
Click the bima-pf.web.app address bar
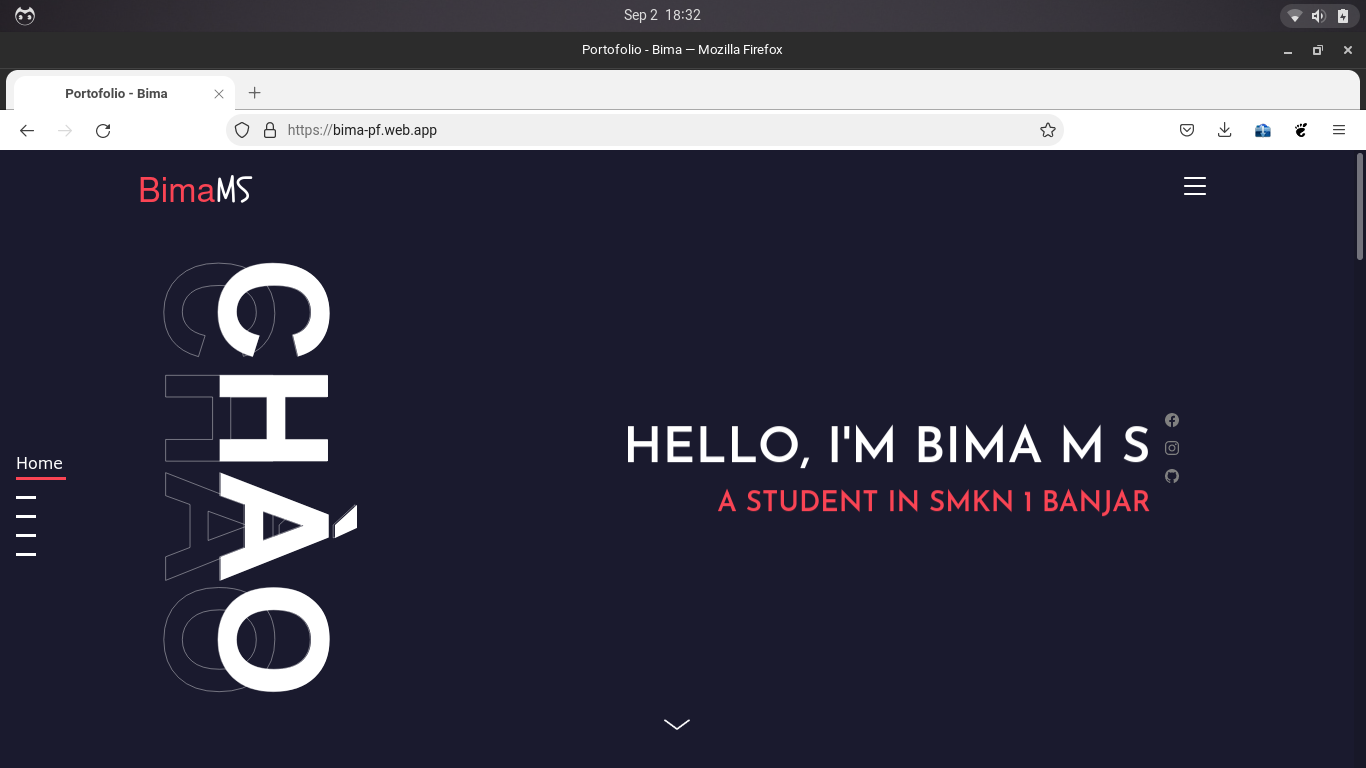tap(650, 130)
